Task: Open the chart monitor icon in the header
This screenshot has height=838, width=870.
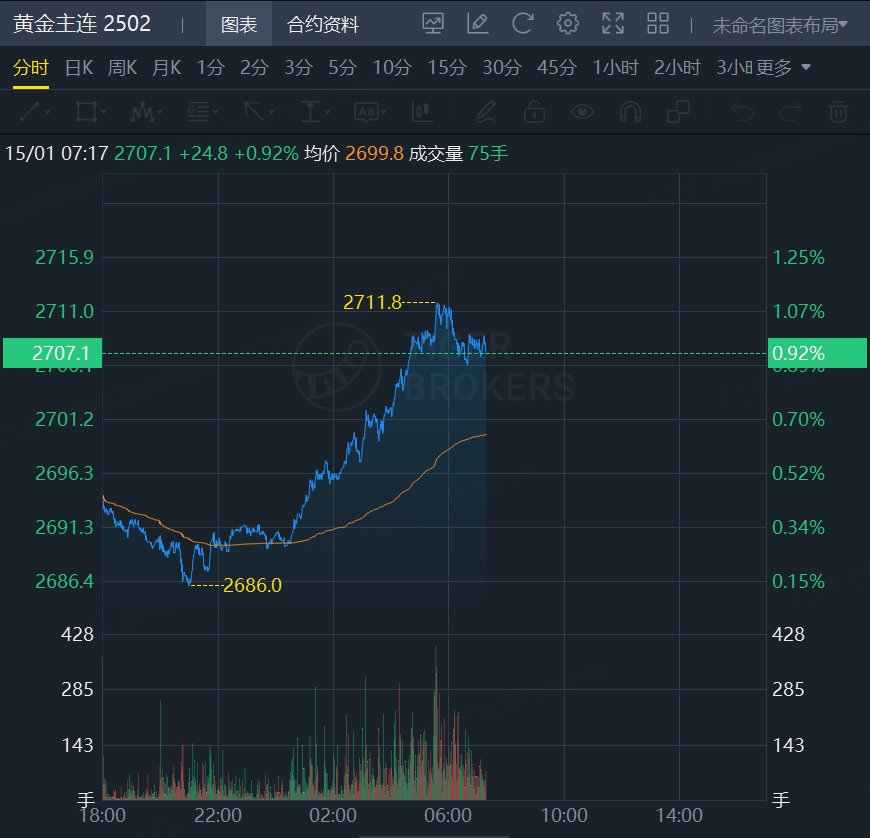Action: (x=433, y=24)
